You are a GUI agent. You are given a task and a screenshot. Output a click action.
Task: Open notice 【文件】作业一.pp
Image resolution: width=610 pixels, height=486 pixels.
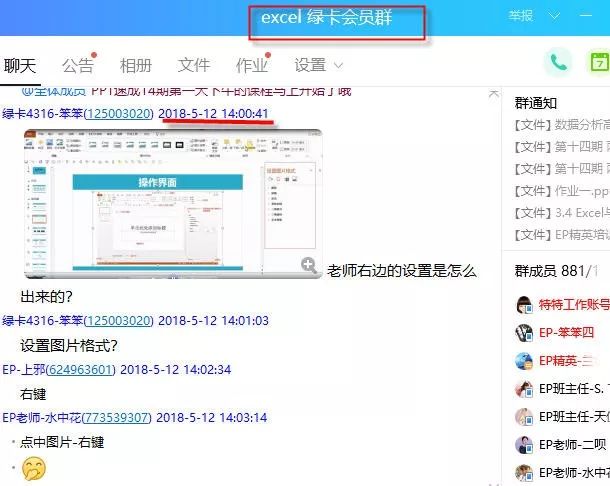[x=562, y=191]
